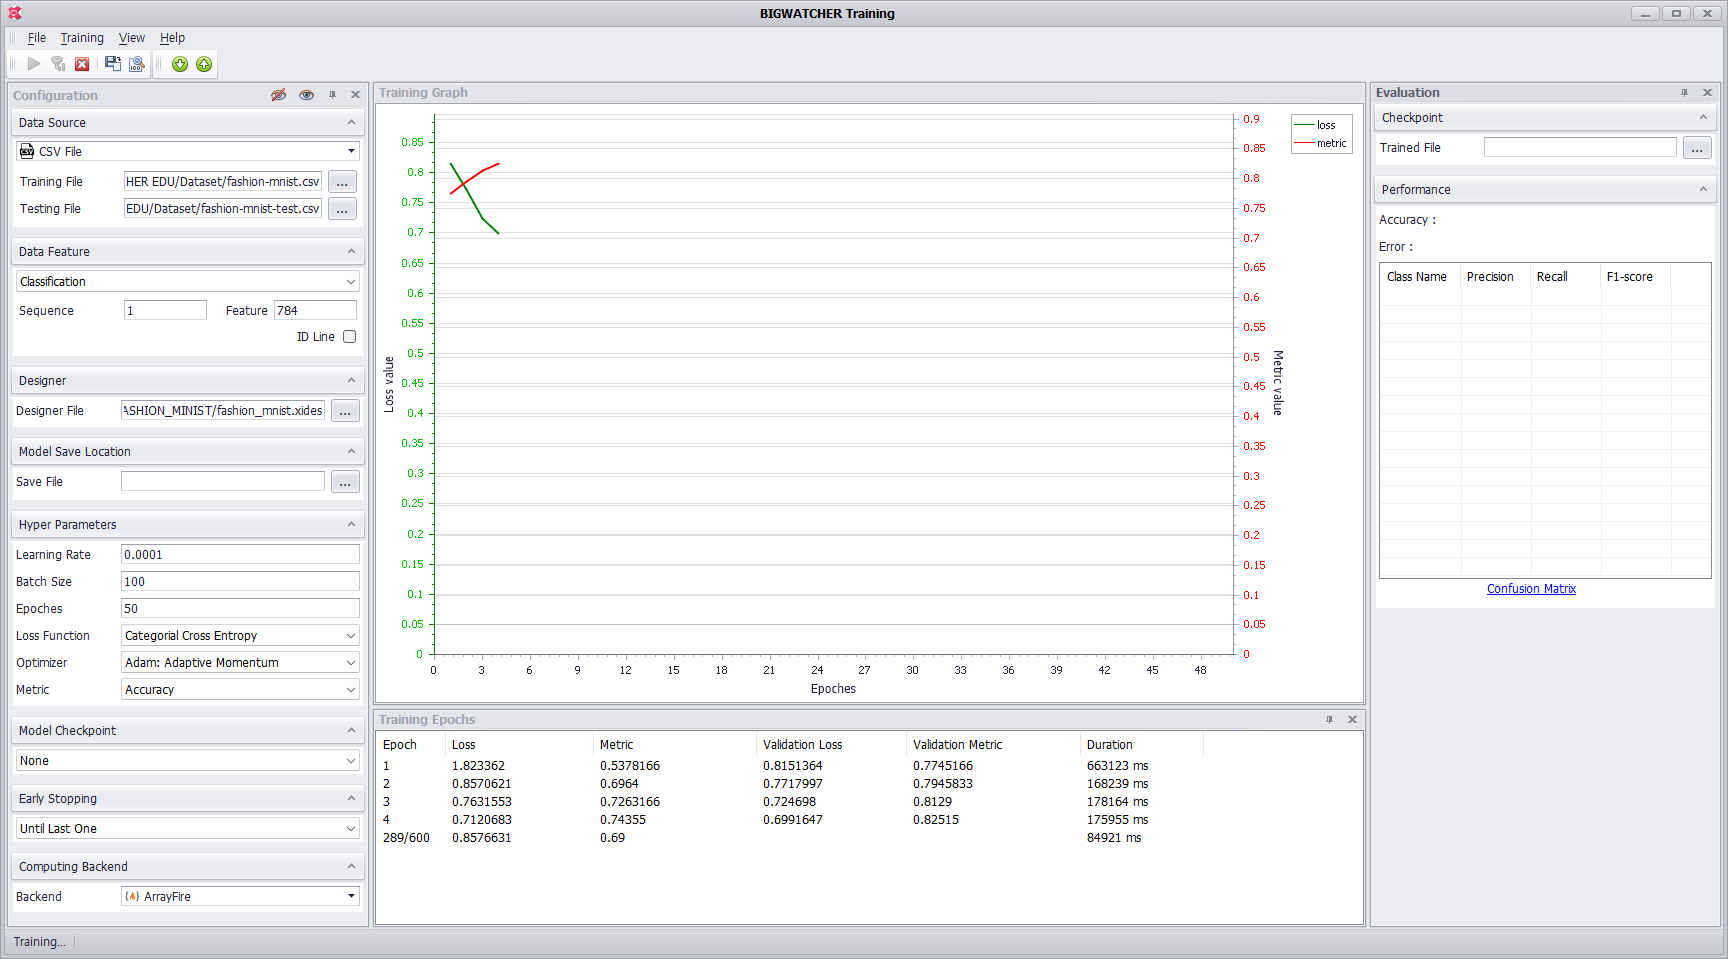Click the crossed-out eye hide icon
Viewport: 1728px width, 959px height.
pos(279,95)
